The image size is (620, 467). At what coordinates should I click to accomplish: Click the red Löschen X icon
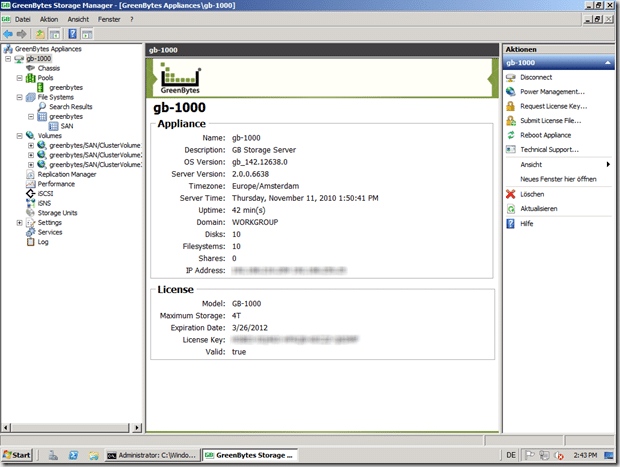[510, 194]
